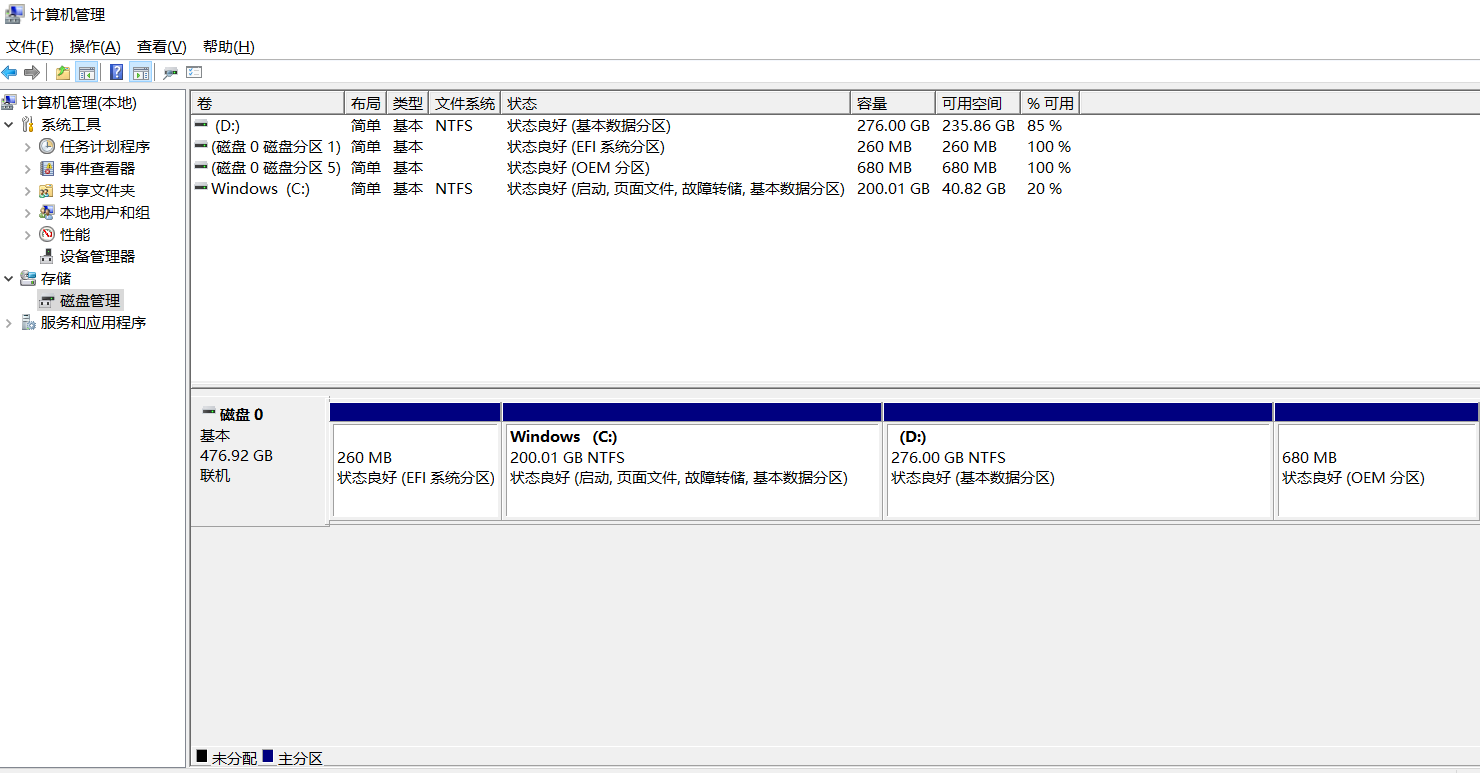Expand the 任务计划程序 node arrow
This screenshot has width=1480, height=773.
pos(28,146)
